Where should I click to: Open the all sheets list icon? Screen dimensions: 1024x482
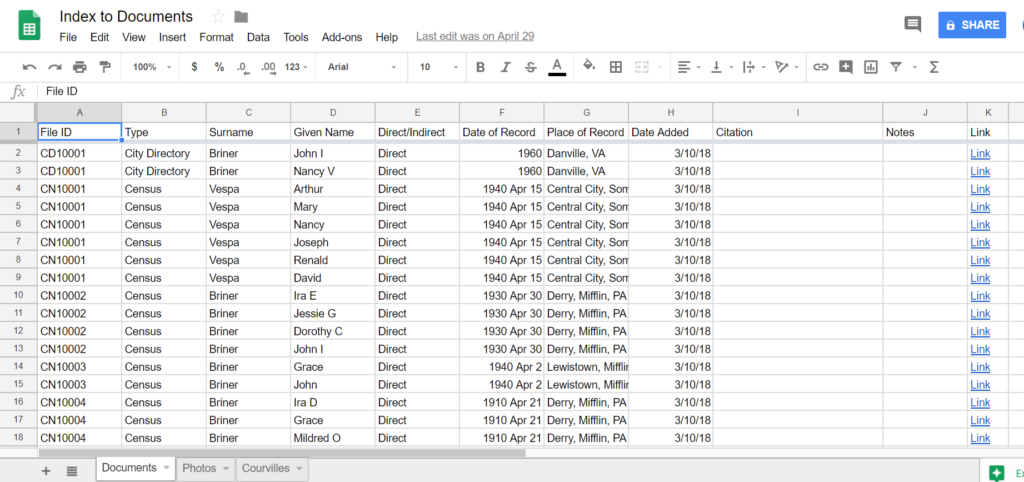coord(72,471)
